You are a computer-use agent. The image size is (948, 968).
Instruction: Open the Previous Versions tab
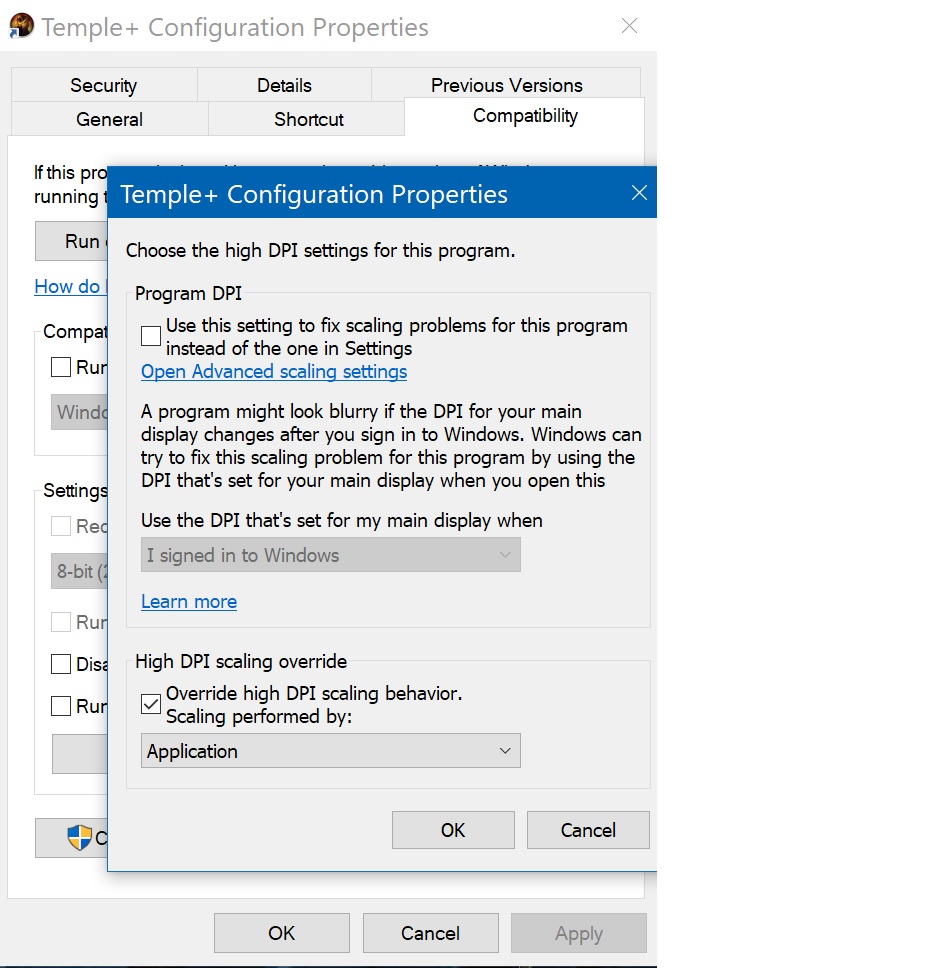(506, 85)
